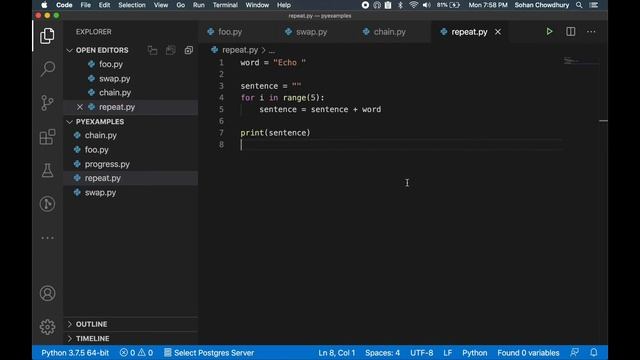Change file encoding UTF-8
The height and width of the screenshot is (360, 640).
[x=422, y=353]
